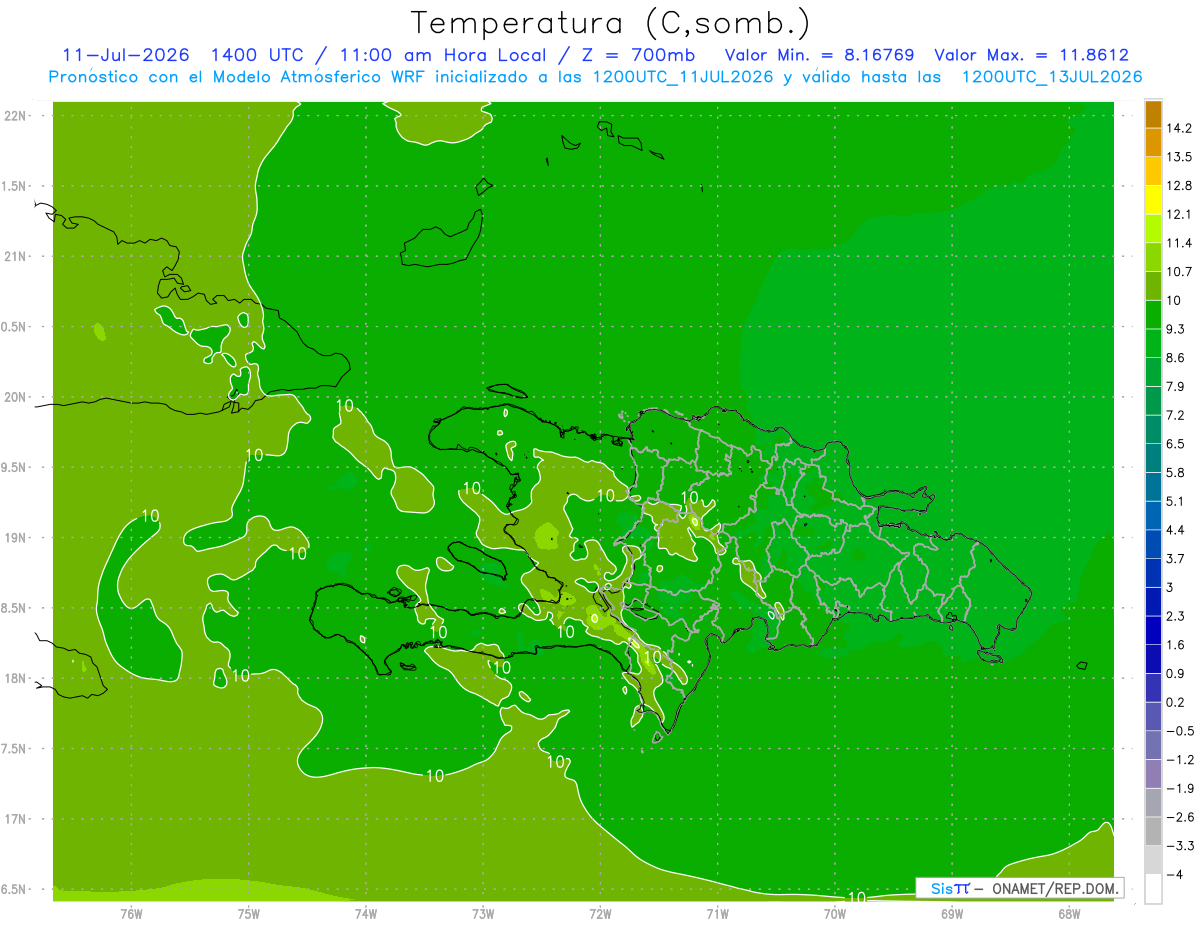Click the 2.3 colorbar value

coord(1176,616)
